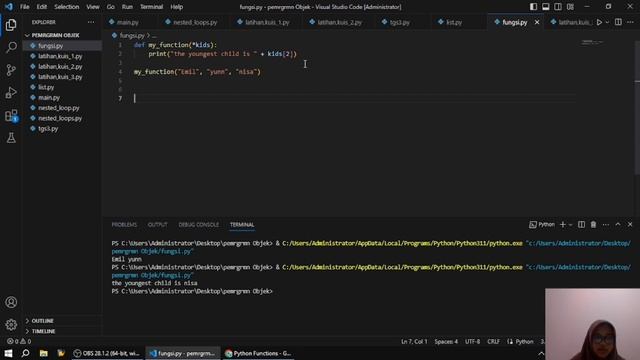Click the errors and warnings status indicator
The width and height of the screenshot is (640, 360).
tap(19, 341)
